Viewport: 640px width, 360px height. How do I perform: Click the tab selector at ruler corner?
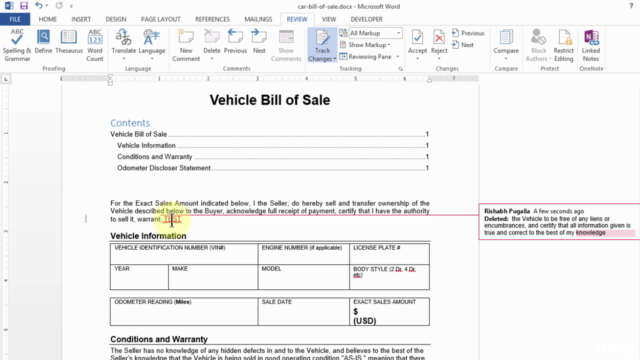tap(6, 79)
